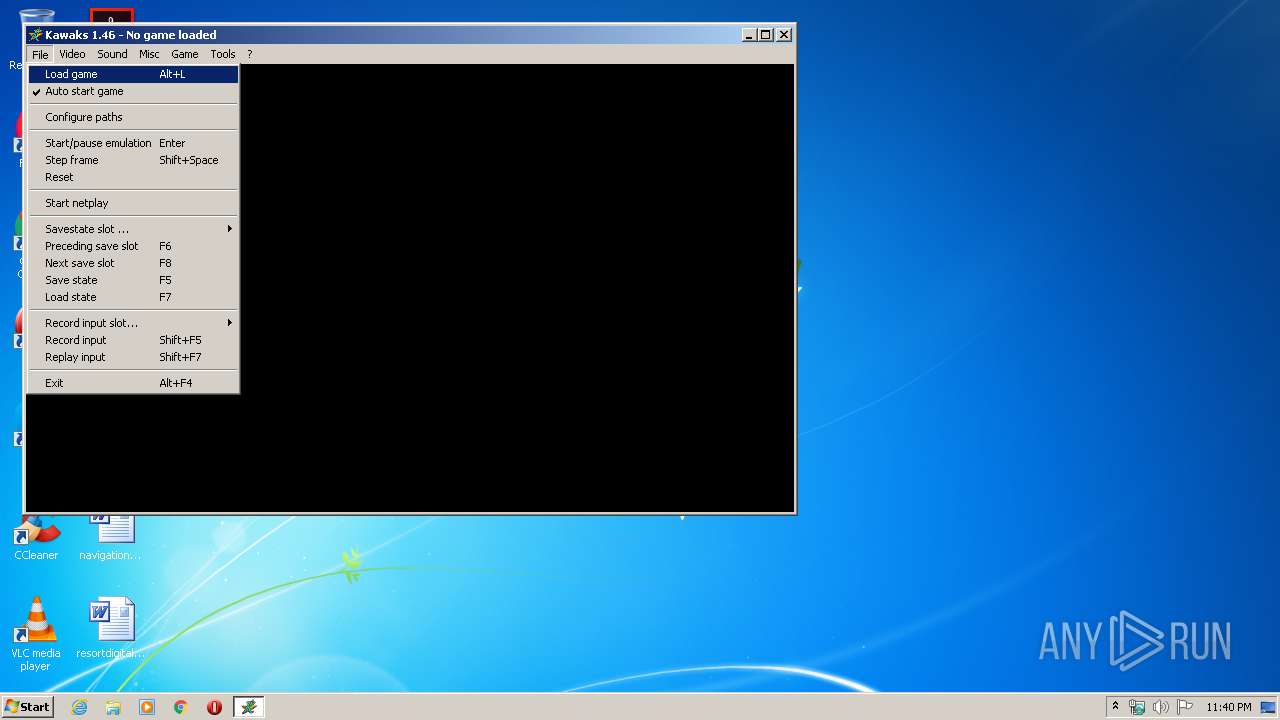Open the Game menu
The image size is (1280, 720).
tap(185, 54)
